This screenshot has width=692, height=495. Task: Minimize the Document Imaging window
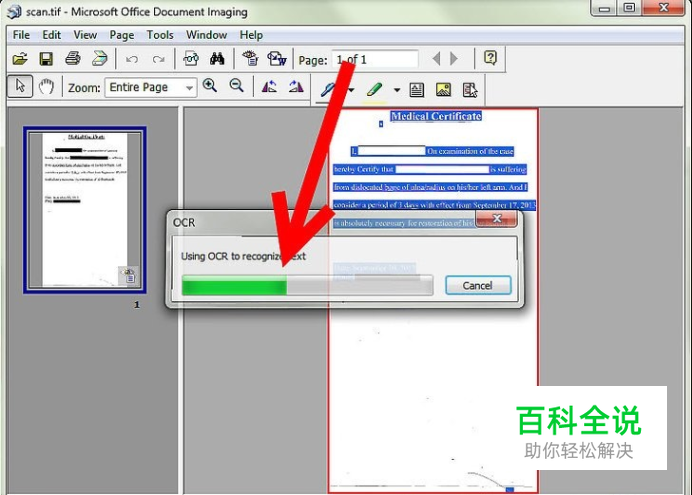[605, 8]
